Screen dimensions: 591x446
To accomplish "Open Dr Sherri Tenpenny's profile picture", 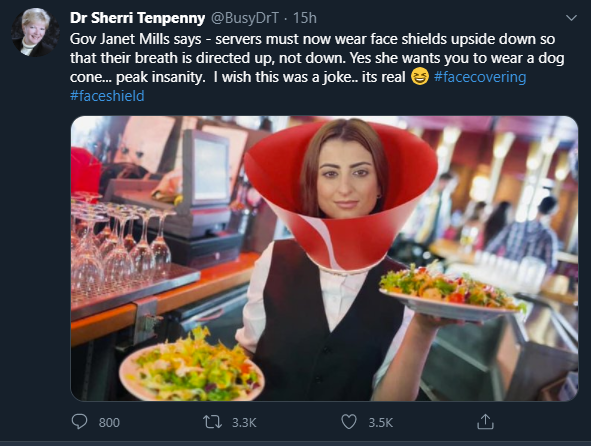I will 35,32.
